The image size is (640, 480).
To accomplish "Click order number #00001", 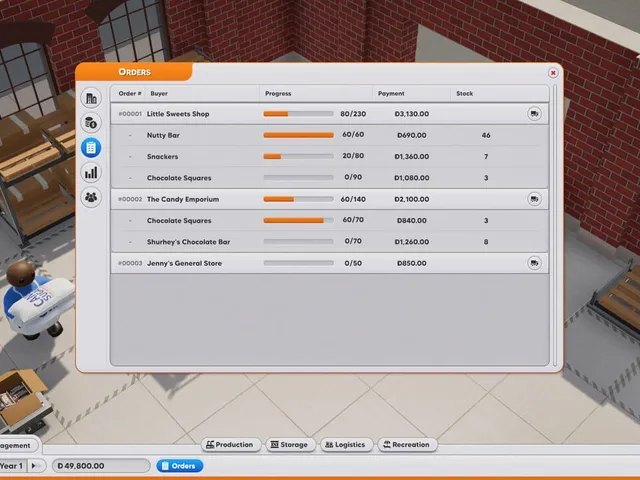I will click(130, 114).
